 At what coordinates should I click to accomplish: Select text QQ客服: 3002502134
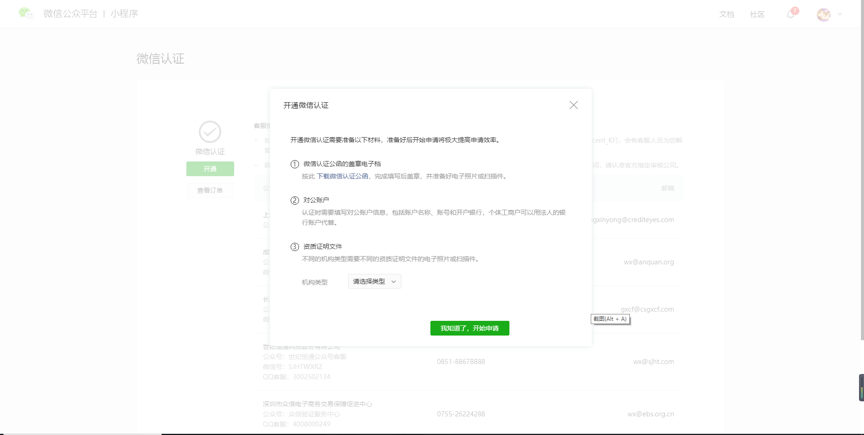point(296,377)
